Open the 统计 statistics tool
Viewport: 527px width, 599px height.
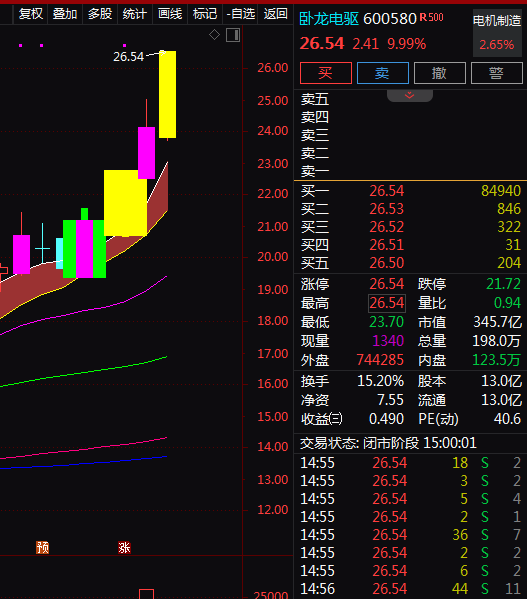(x=134, y=14)
